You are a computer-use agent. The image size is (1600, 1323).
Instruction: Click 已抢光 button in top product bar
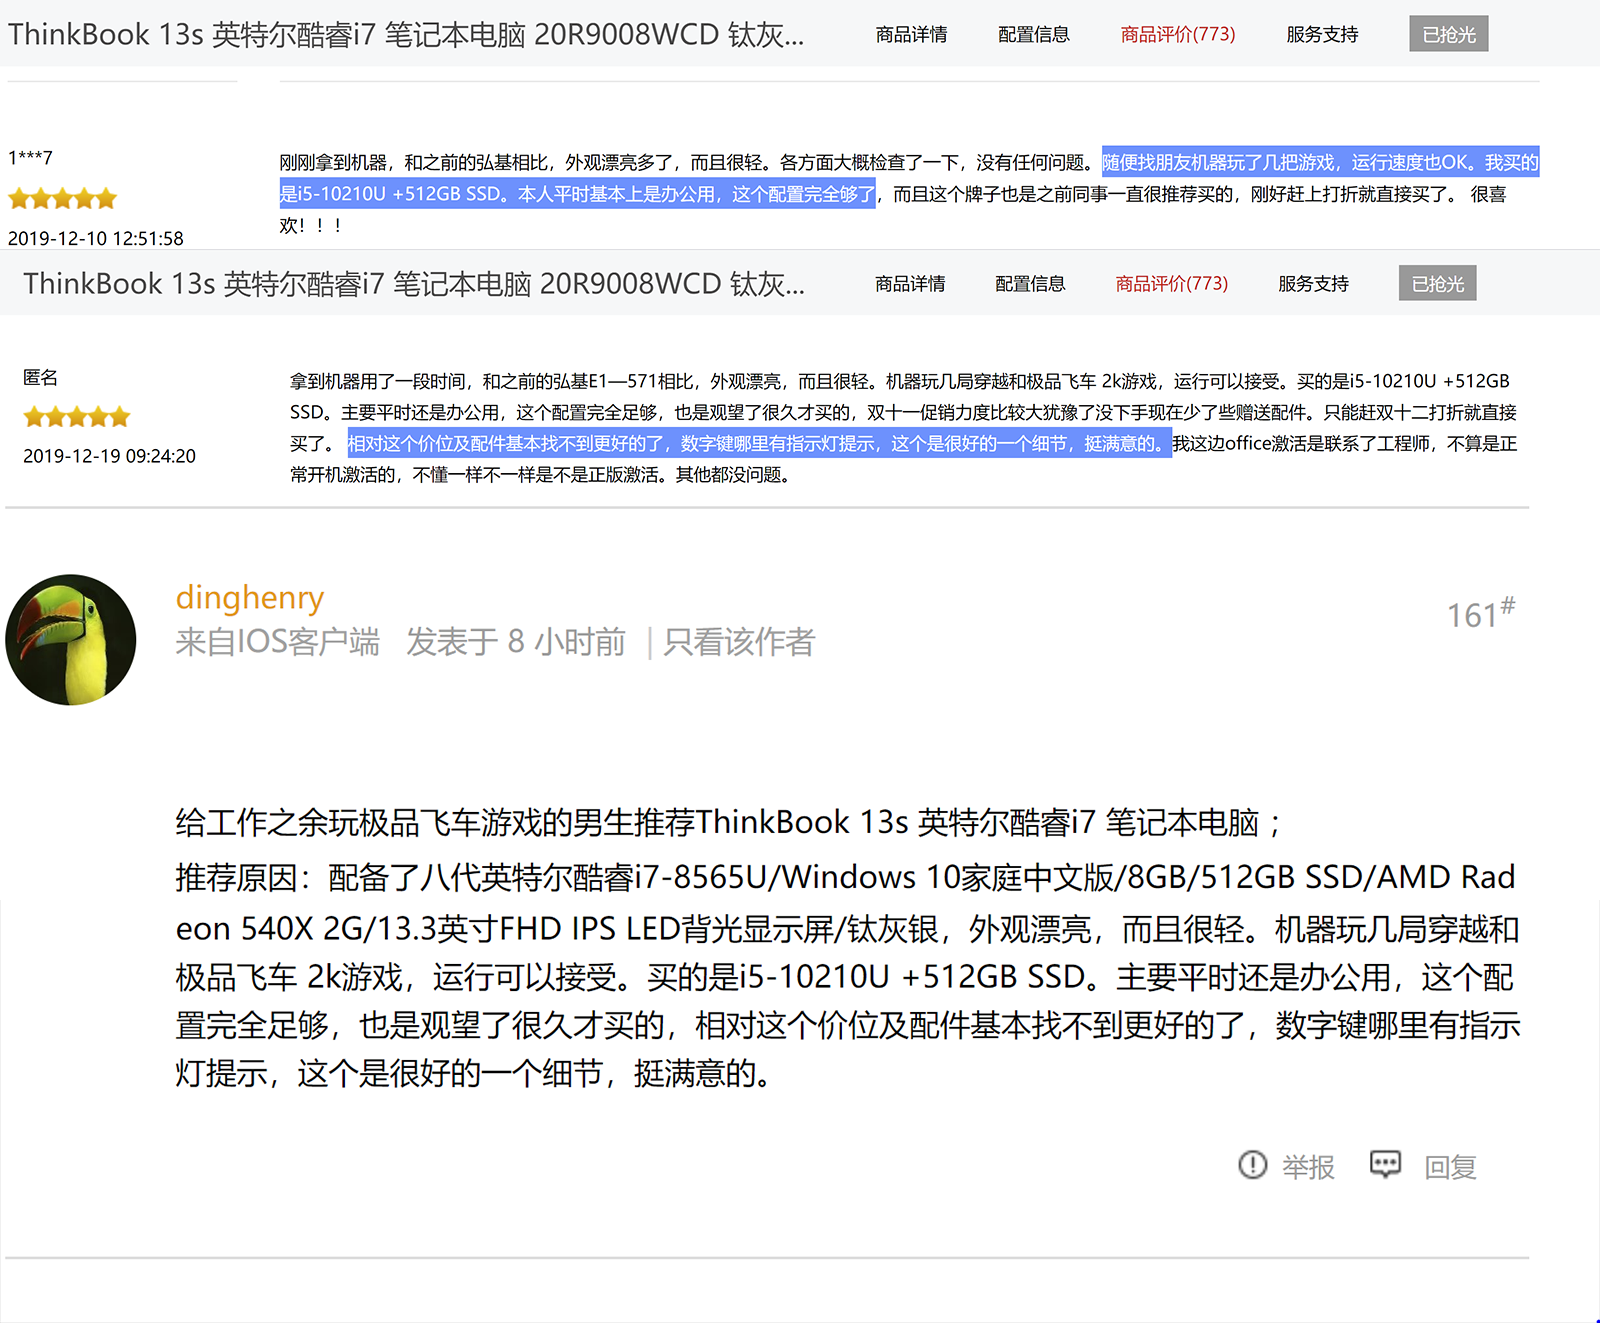pos(1449,34)
